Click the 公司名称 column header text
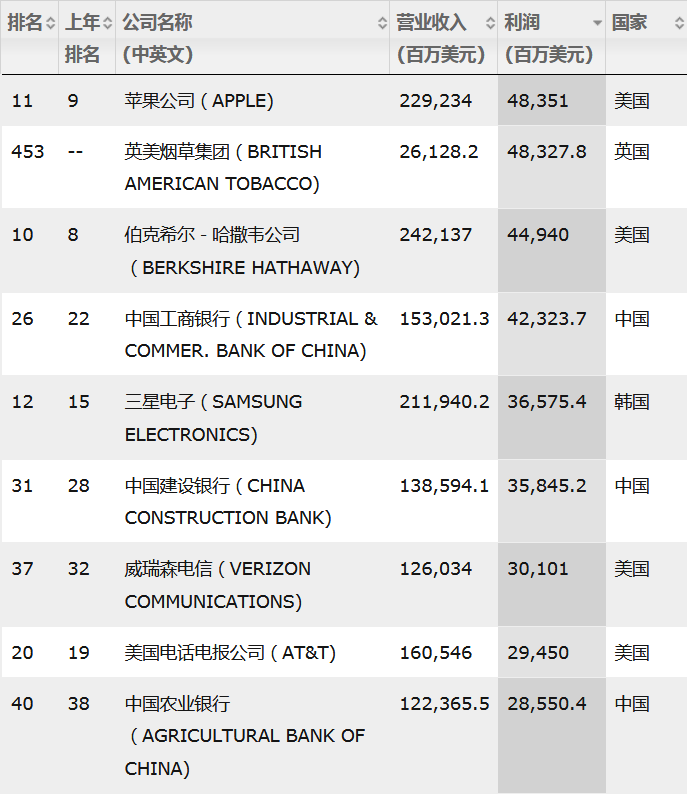The width and height of the screenshot is (687, 794). (158, 23)
